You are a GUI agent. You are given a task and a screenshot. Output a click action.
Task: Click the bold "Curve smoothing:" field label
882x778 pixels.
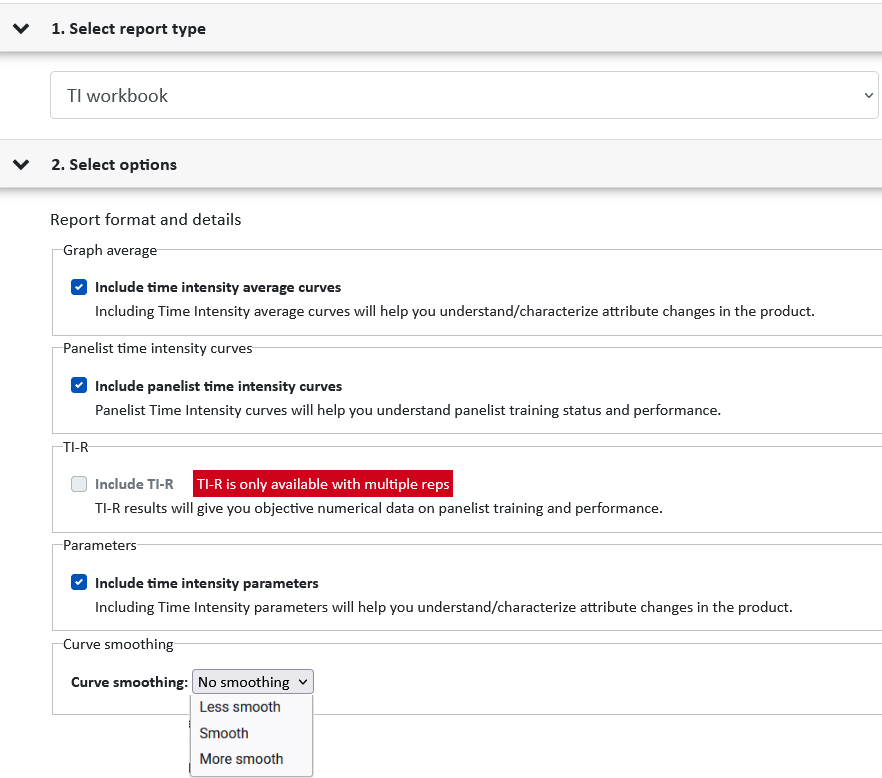coord(129,682)
